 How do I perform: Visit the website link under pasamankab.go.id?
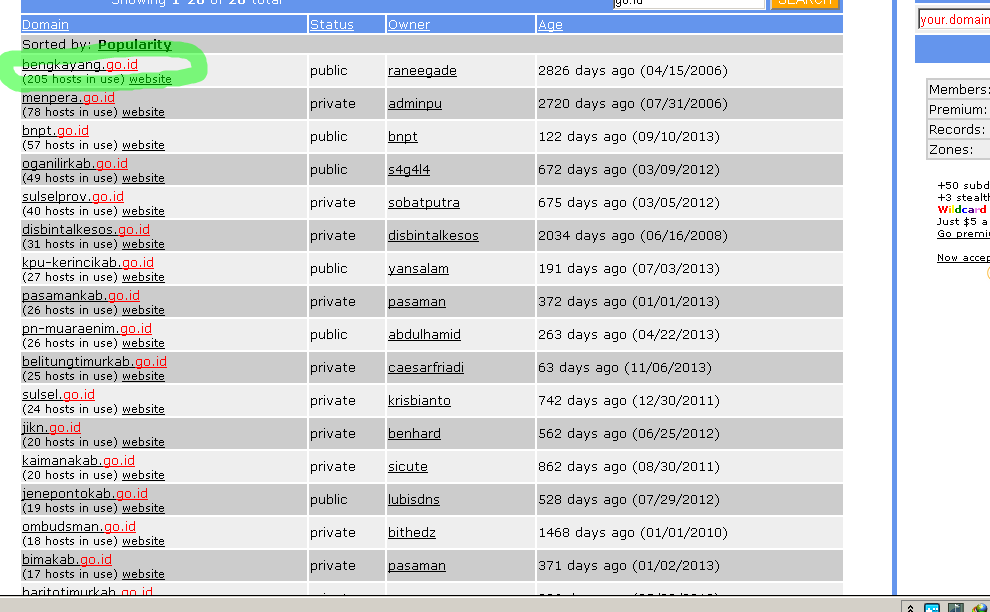143,309
